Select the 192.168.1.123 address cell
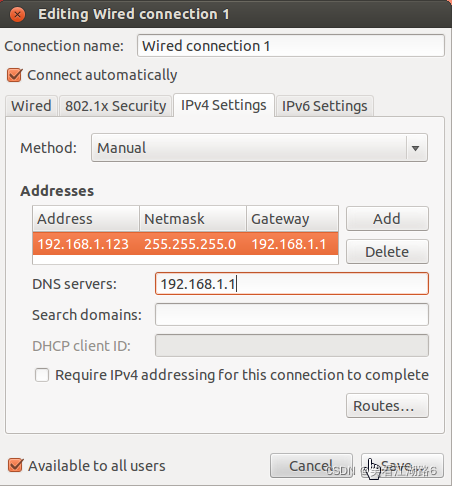Image resolution: width=452 pixels, height=486 pixels. pyautogui.click(x=83, y=244)
